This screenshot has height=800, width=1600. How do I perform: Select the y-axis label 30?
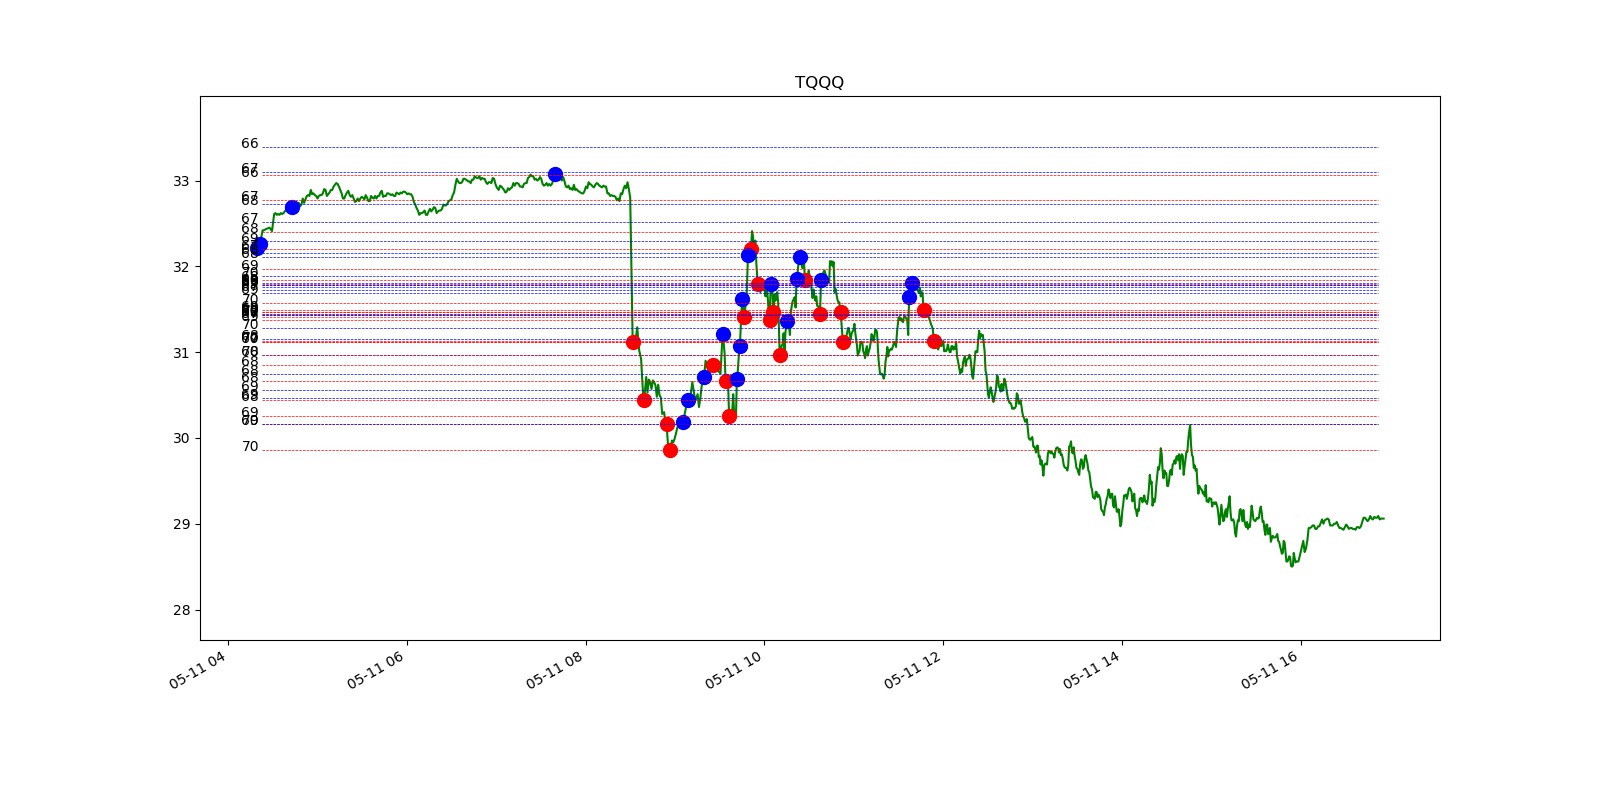tap(181, 438)
